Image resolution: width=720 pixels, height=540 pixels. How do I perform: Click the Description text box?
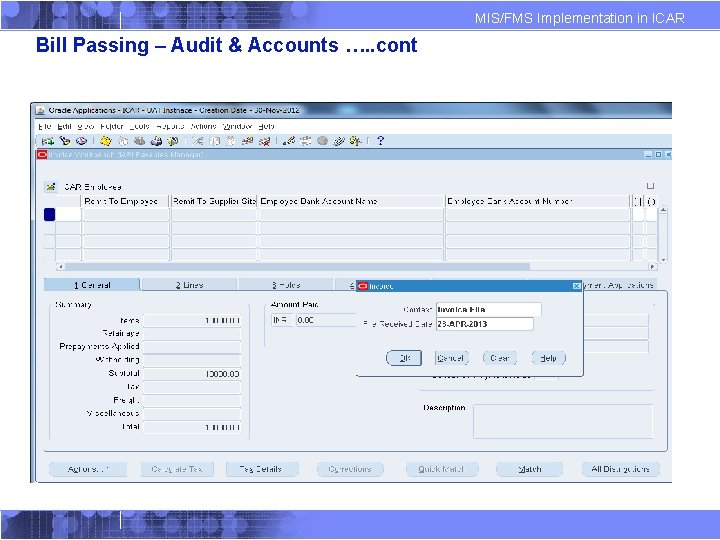coord(563,422)
